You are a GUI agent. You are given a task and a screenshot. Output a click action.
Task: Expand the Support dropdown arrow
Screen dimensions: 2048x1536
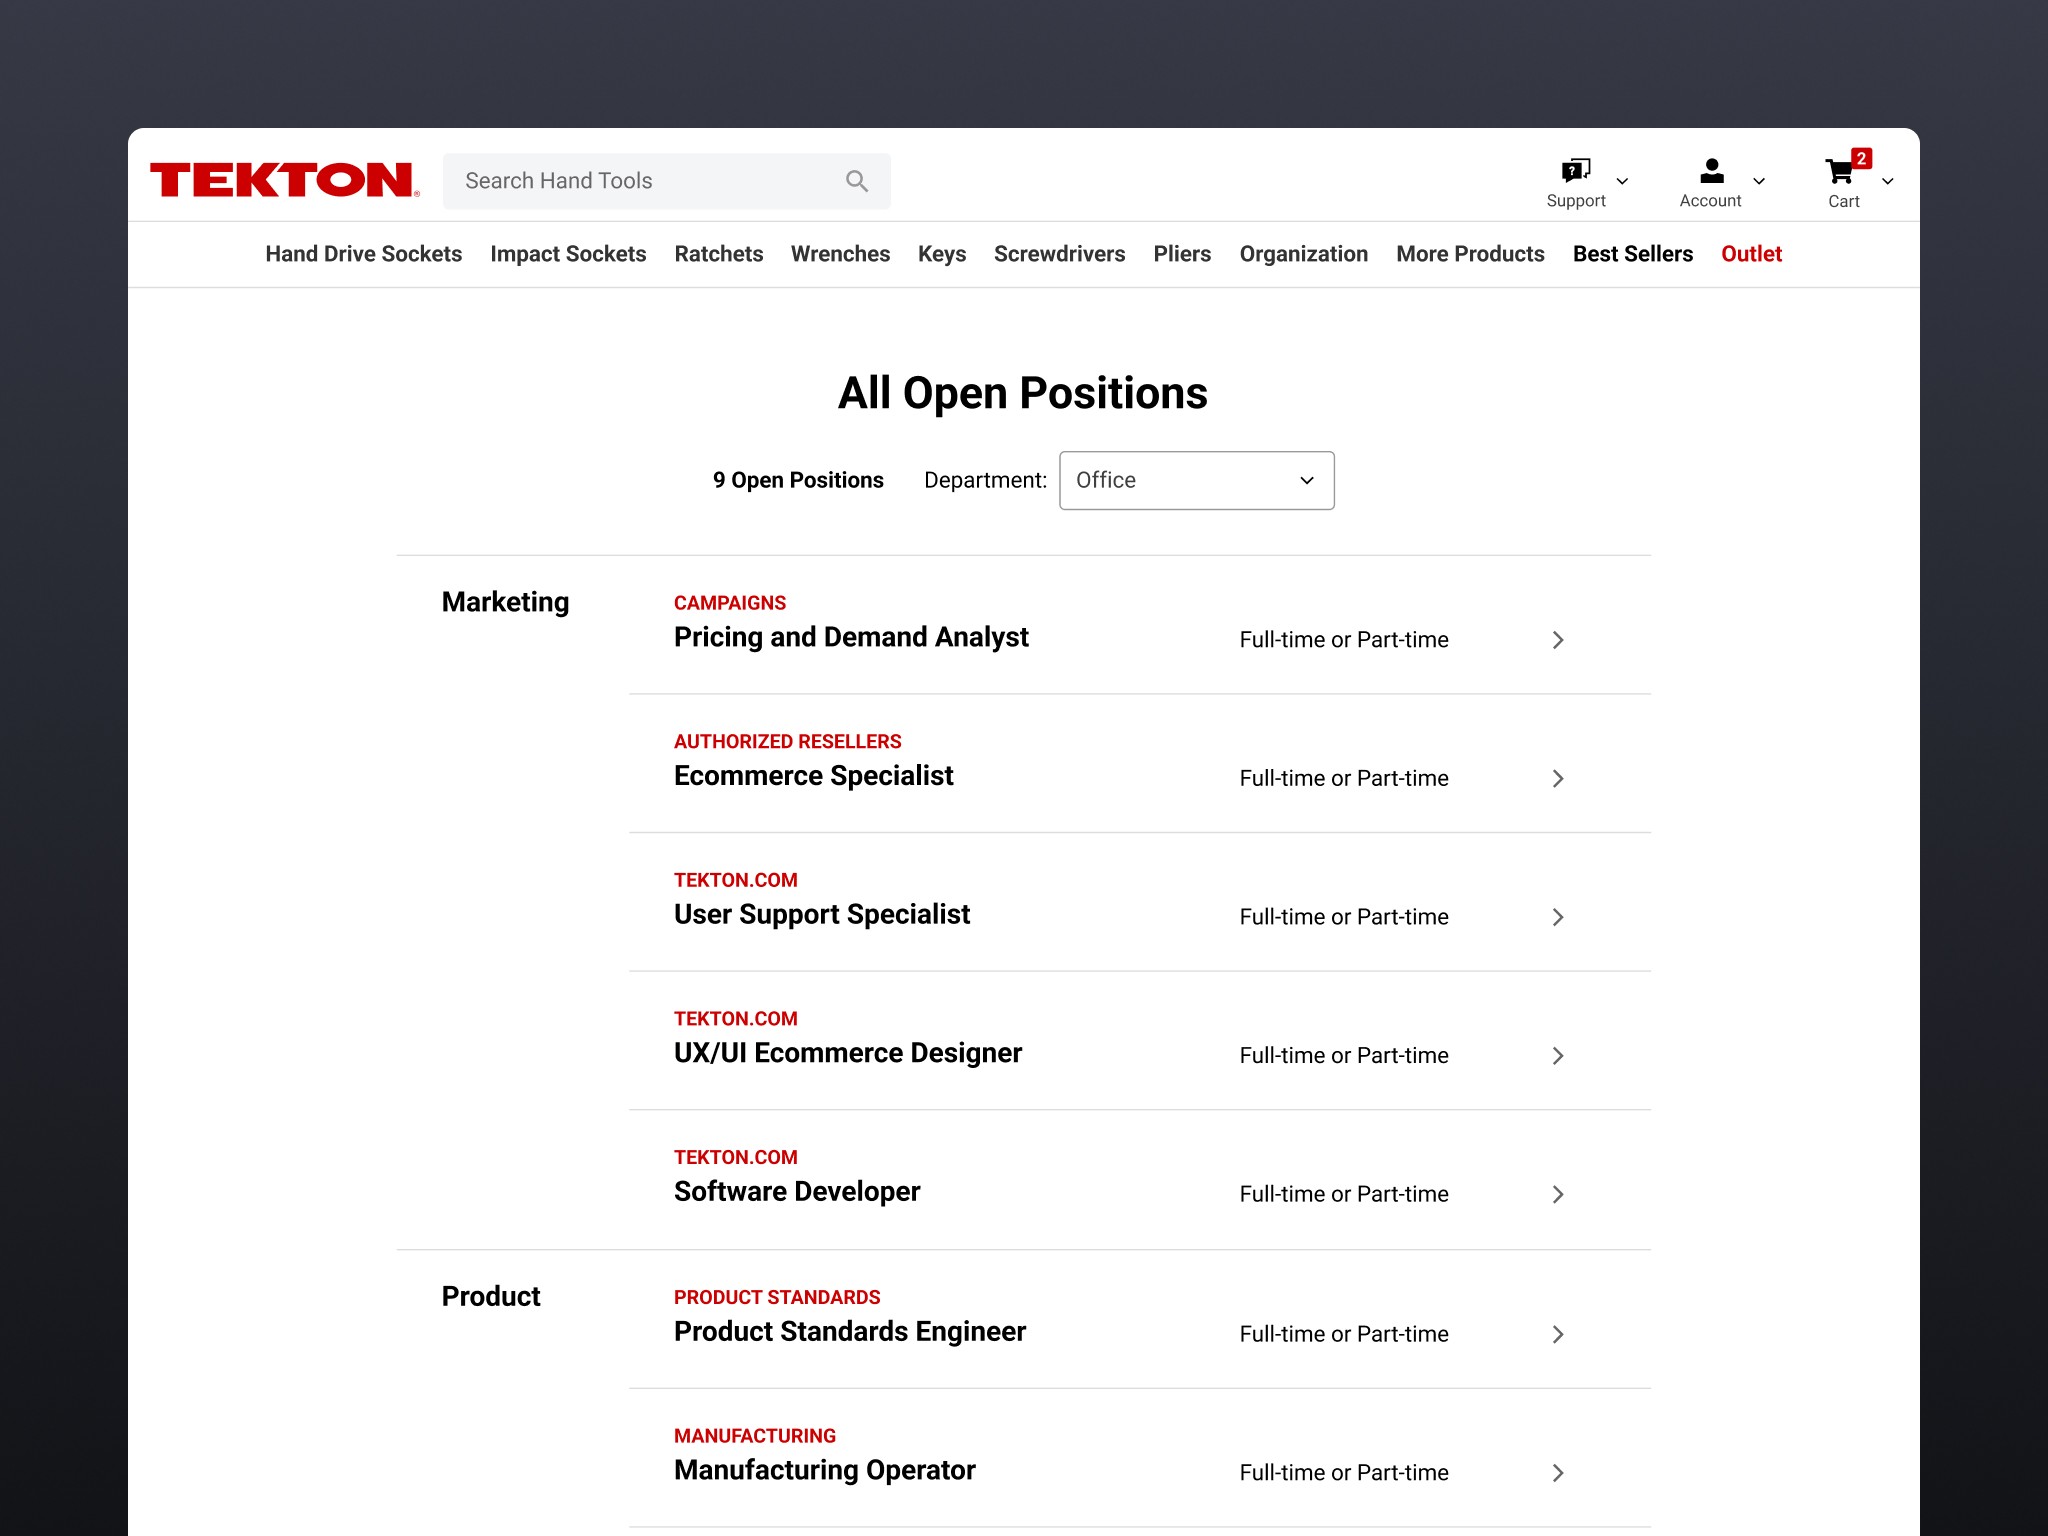pos(1622,181)
